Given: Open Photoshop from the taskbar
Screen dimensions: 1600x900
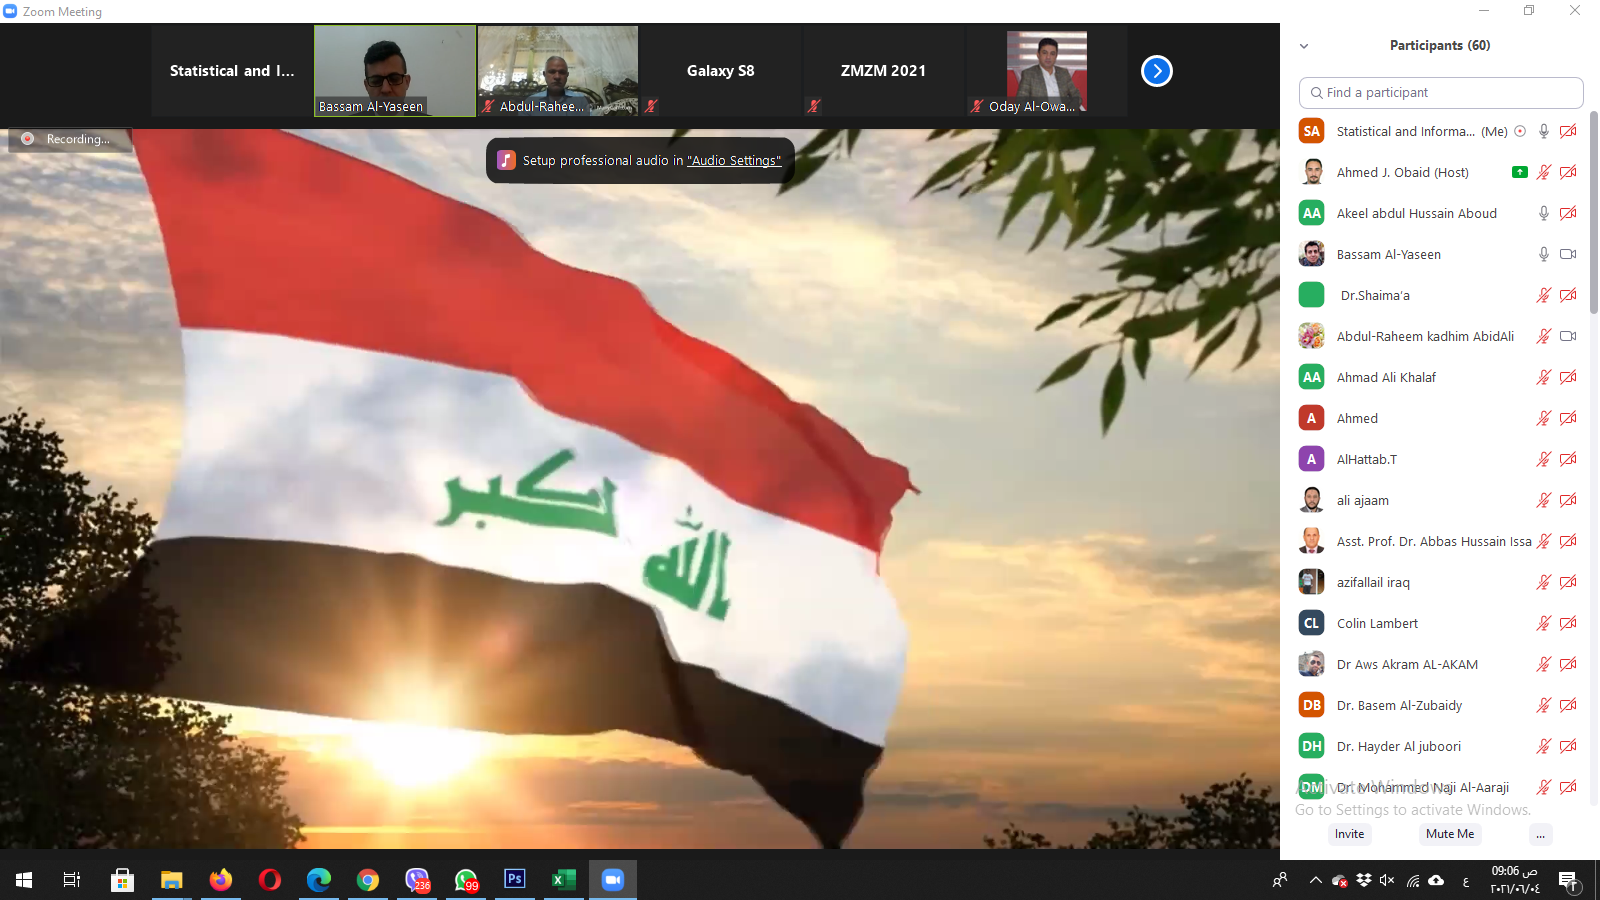Looking at the screenshot, I should (514, 879).
